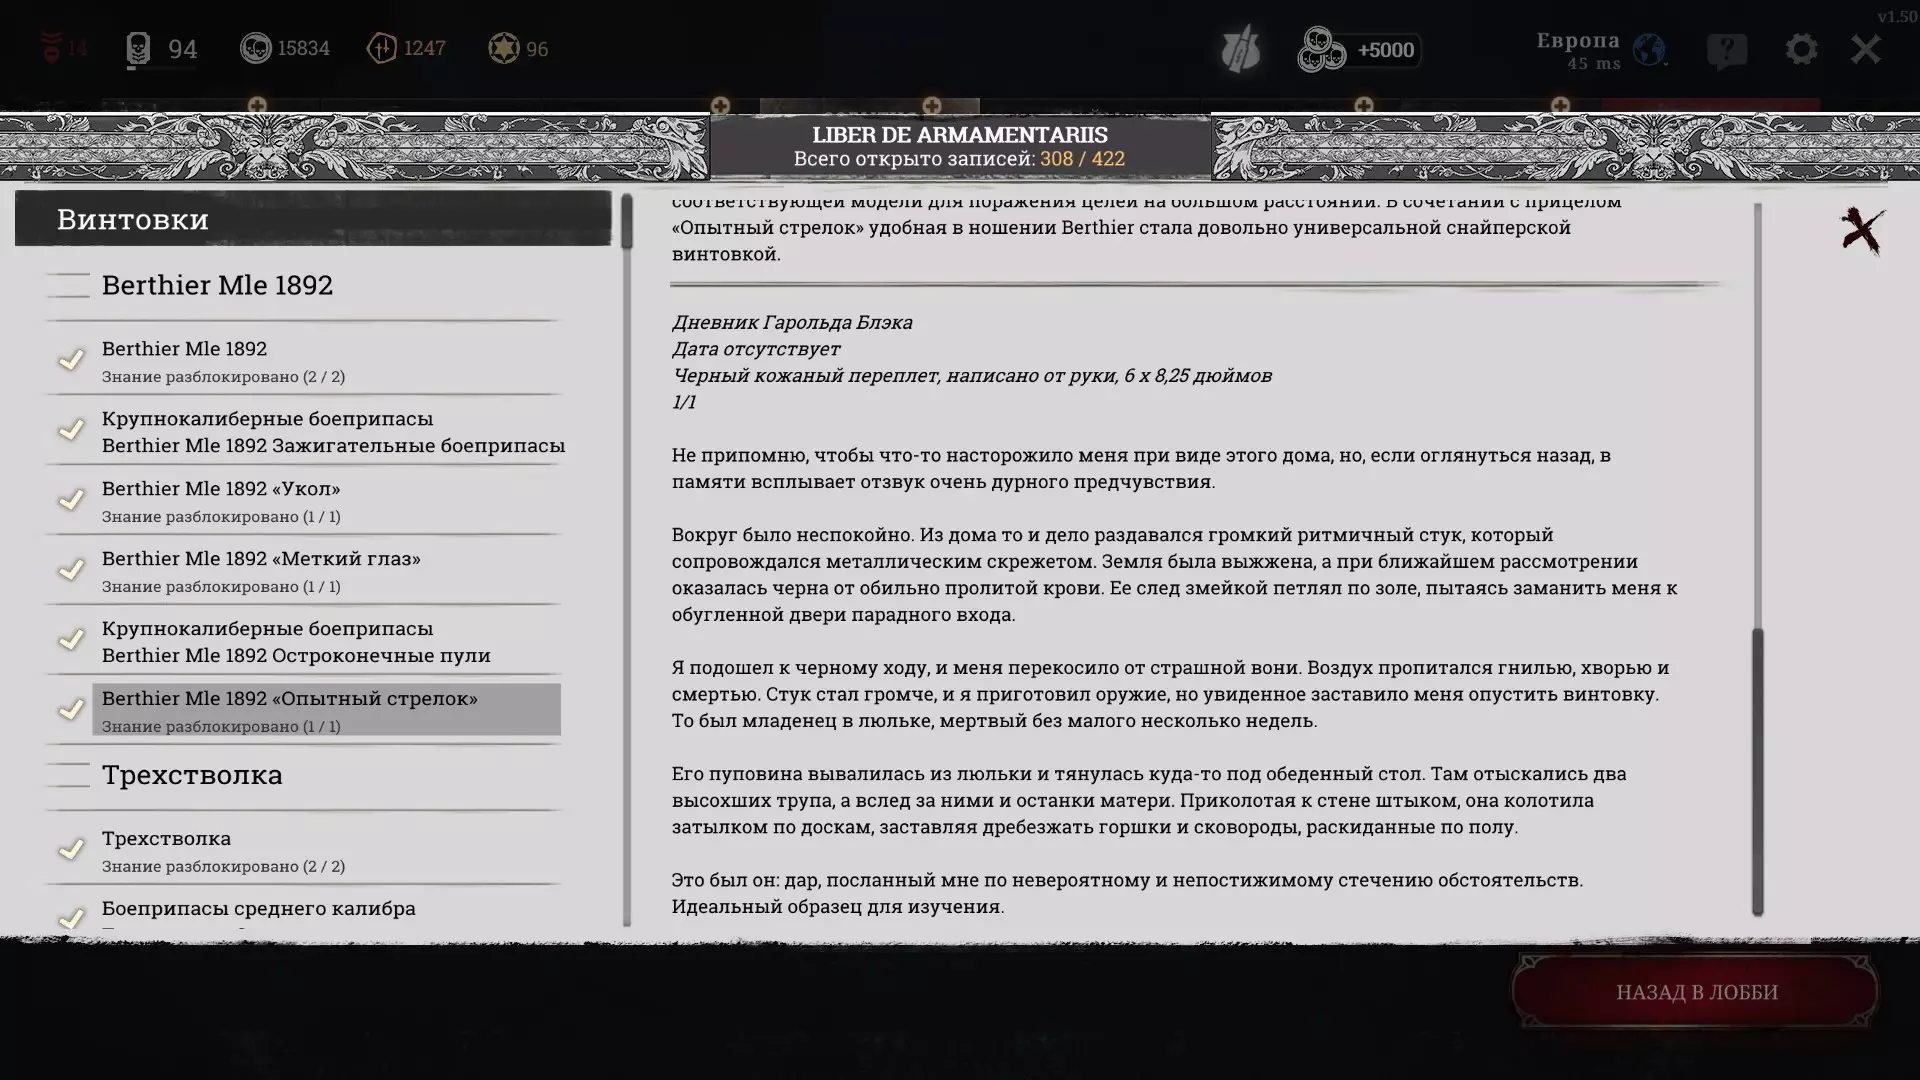Collapse the Berthier Mle 1892 group header

click(217, 285)
